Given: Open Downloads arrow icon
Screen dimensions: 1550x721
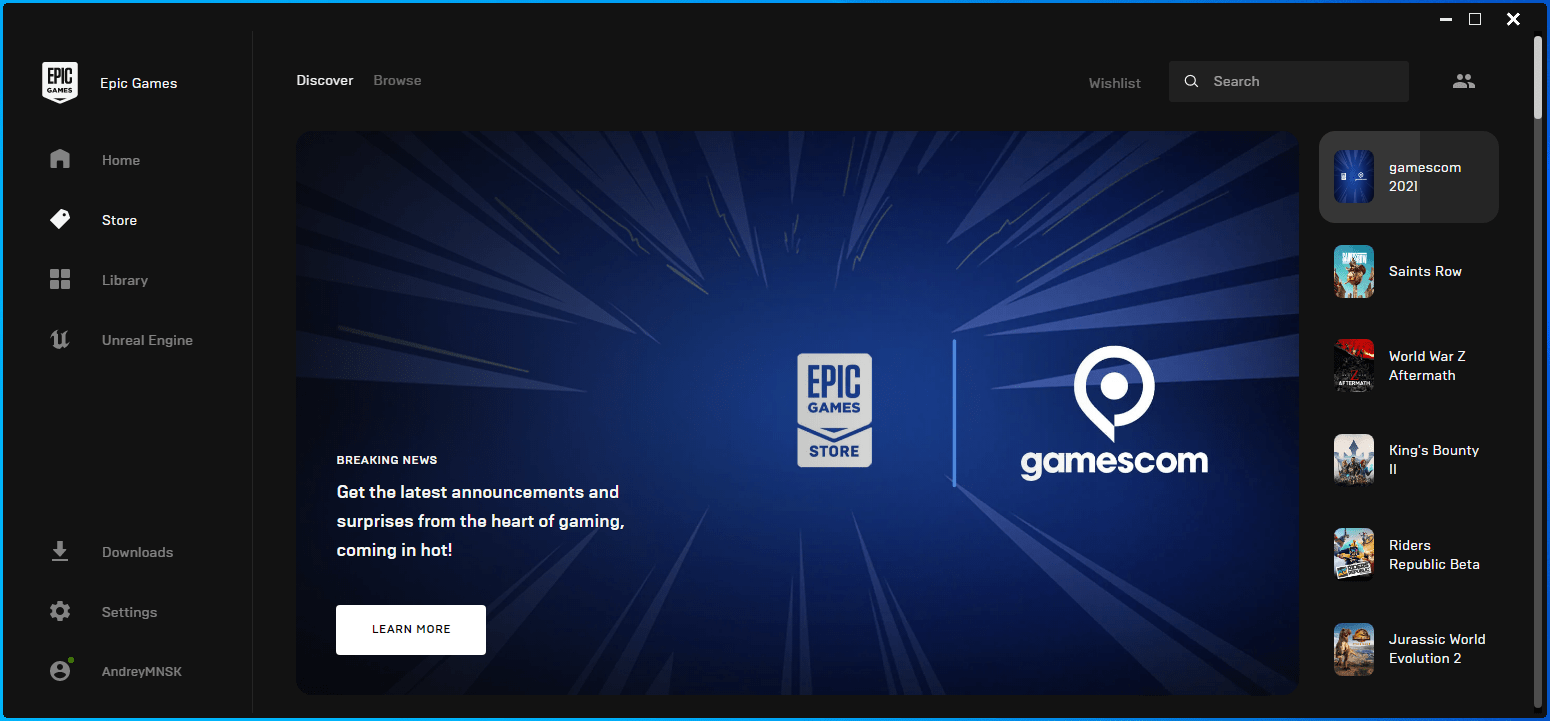Looking at the screenshot, I should pos(60,551).
